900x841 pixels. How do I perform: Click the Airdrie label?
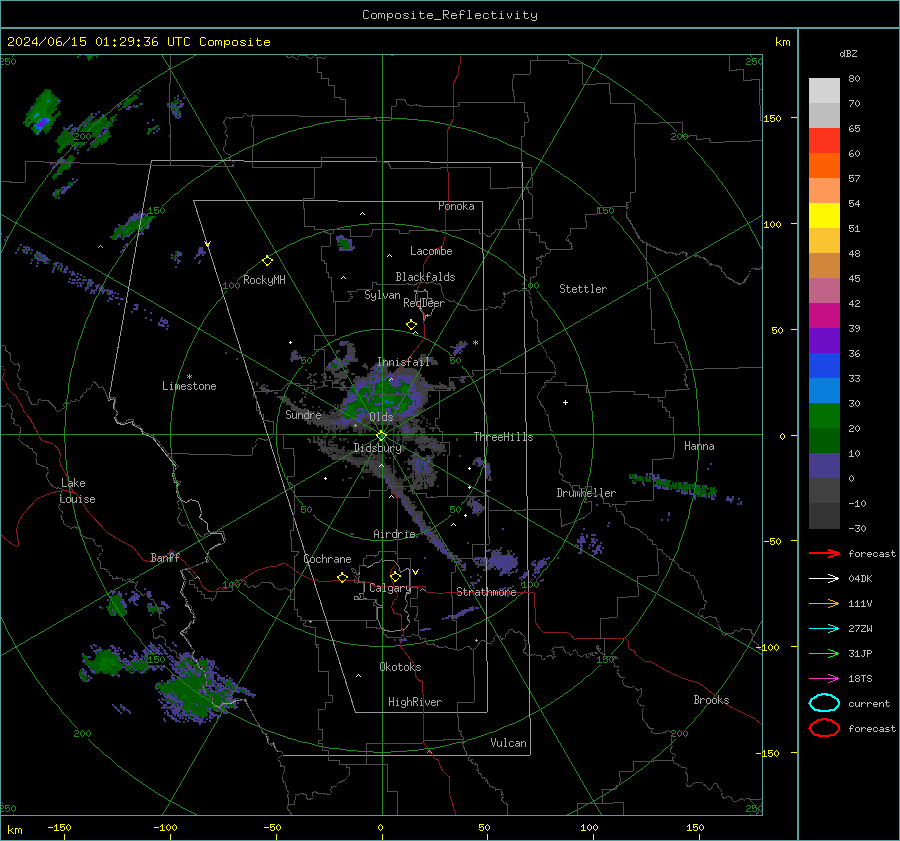point(394,534)
